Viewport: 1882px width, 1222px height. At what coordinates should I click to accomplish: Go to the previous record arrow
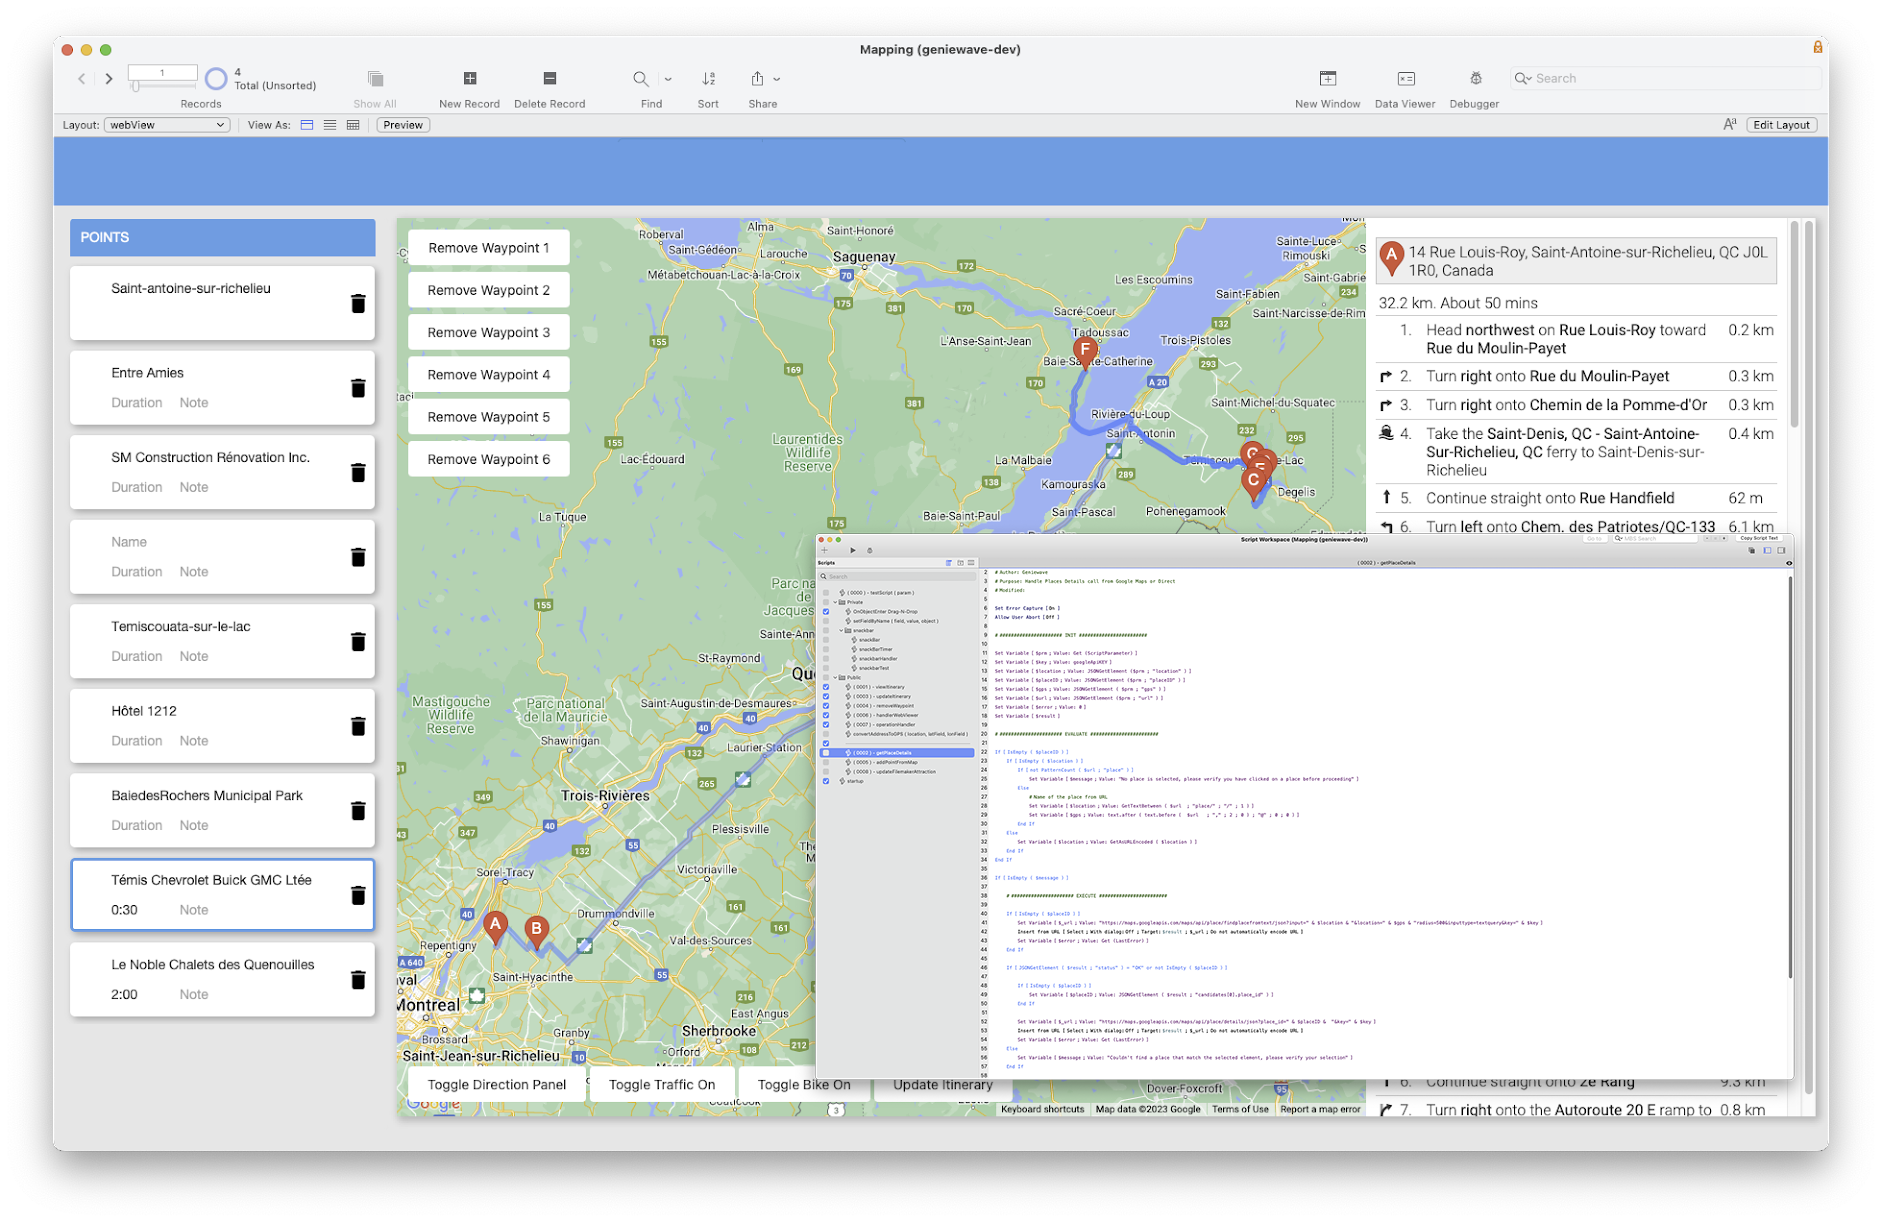coord(82,78)
